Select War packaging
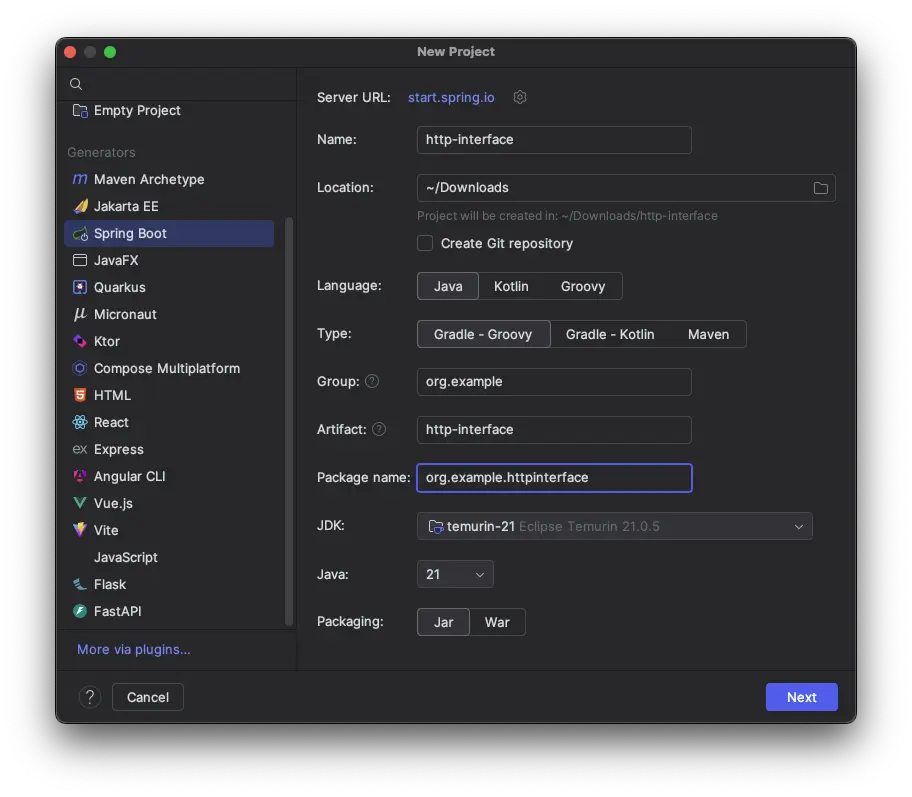This screenshot has width=912, height=797. (497, 622)
